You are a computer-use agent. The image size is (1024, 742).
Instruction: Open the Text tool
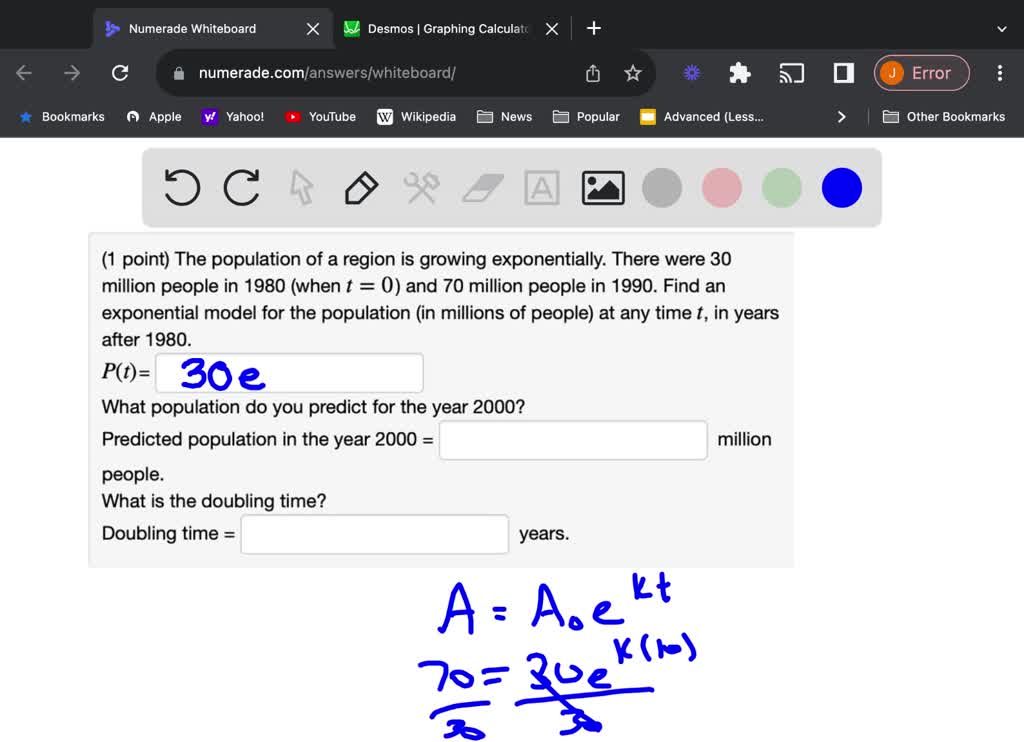pyautogui.click(x=541, y=187)
